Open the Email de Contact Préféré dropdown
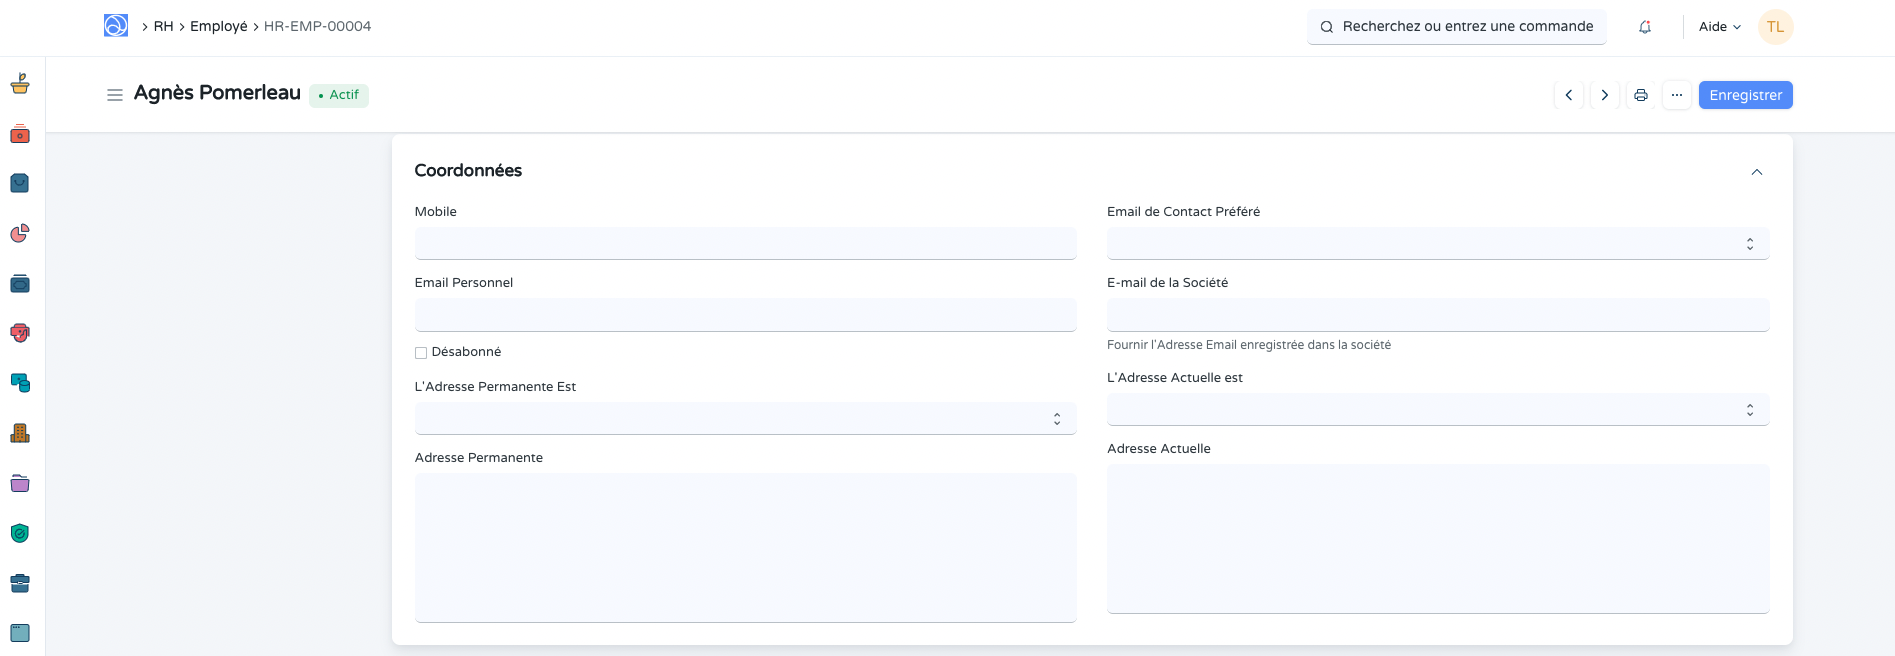This screenshot has width=1895, height=656. click(x=1437, y=244)
